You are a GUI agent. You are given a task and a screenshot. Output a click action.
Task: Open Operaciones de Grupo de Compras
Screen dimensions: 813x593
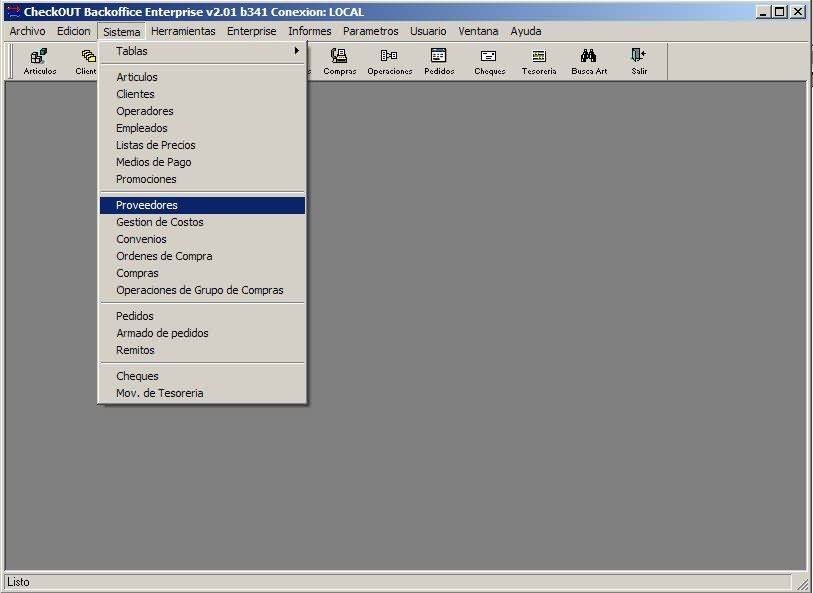coord(202,290)
